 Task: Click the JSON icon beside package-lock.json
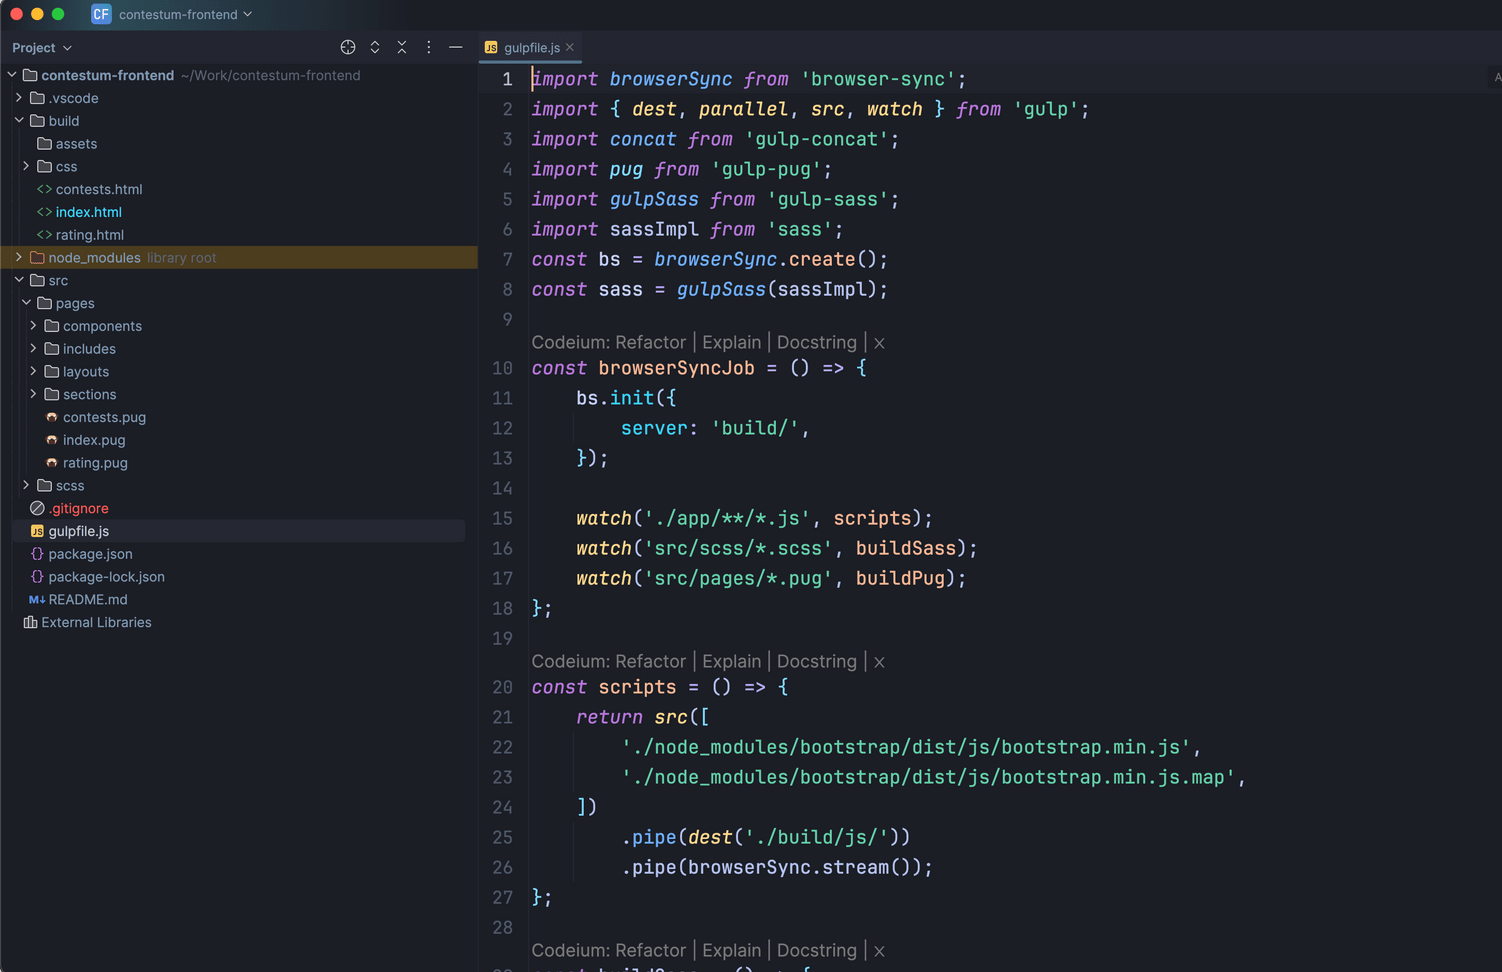[x=37, y=577]
